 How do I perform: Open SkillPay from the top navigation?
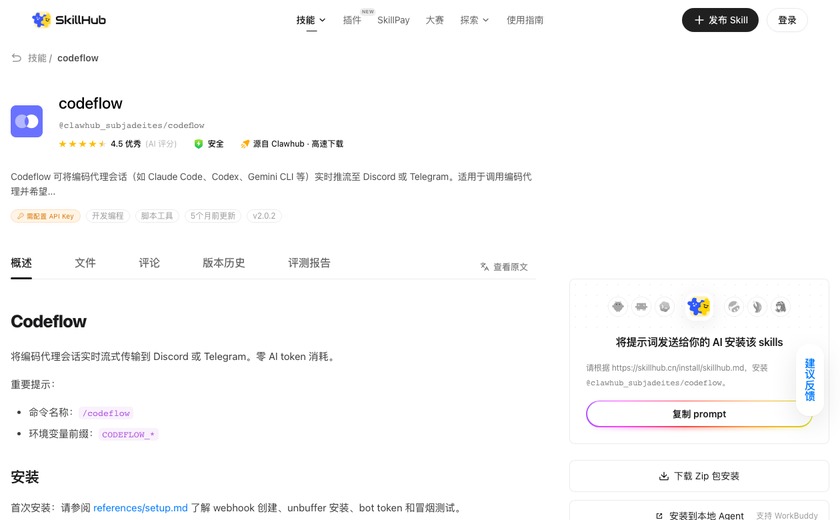(393, 20)
